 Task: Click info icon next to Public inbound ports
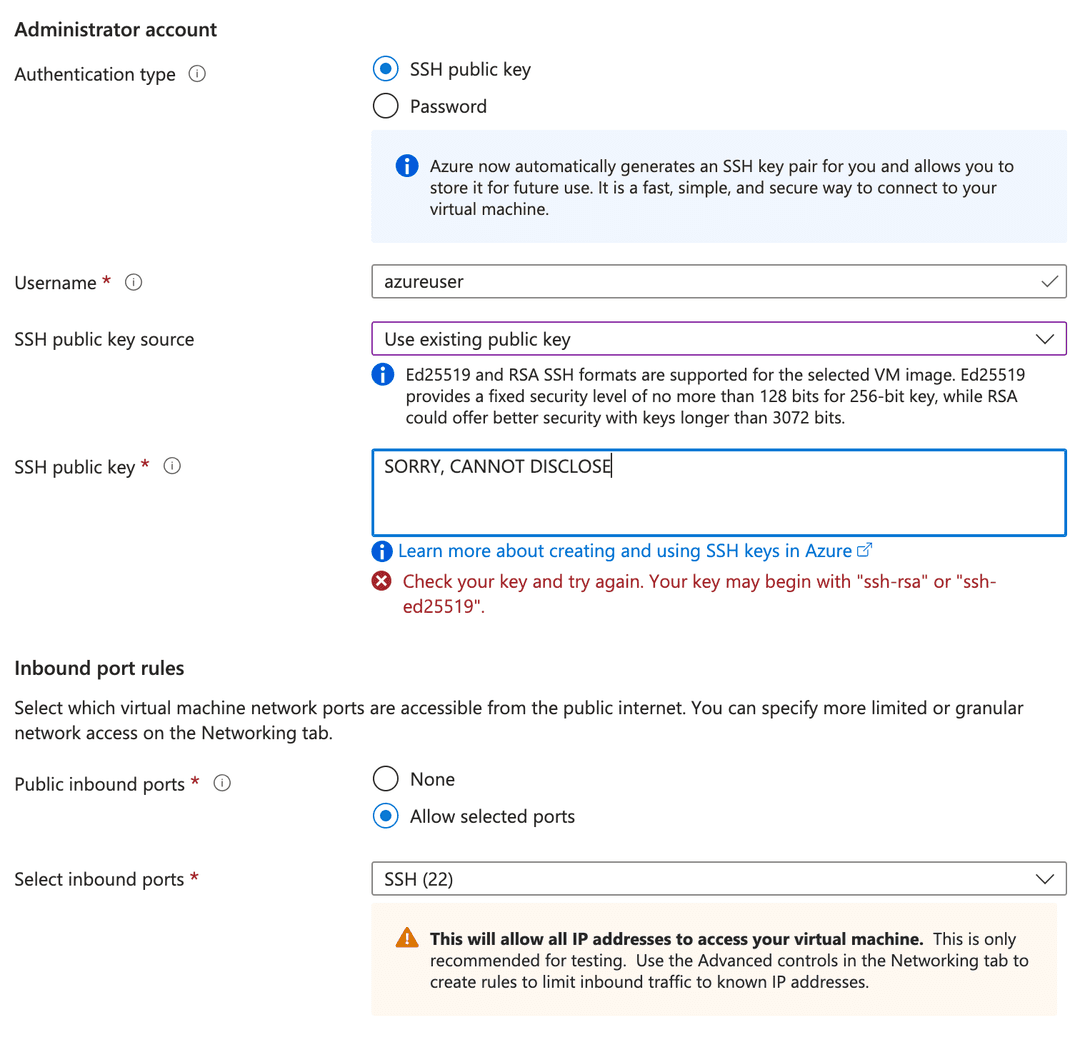[223, 783]
